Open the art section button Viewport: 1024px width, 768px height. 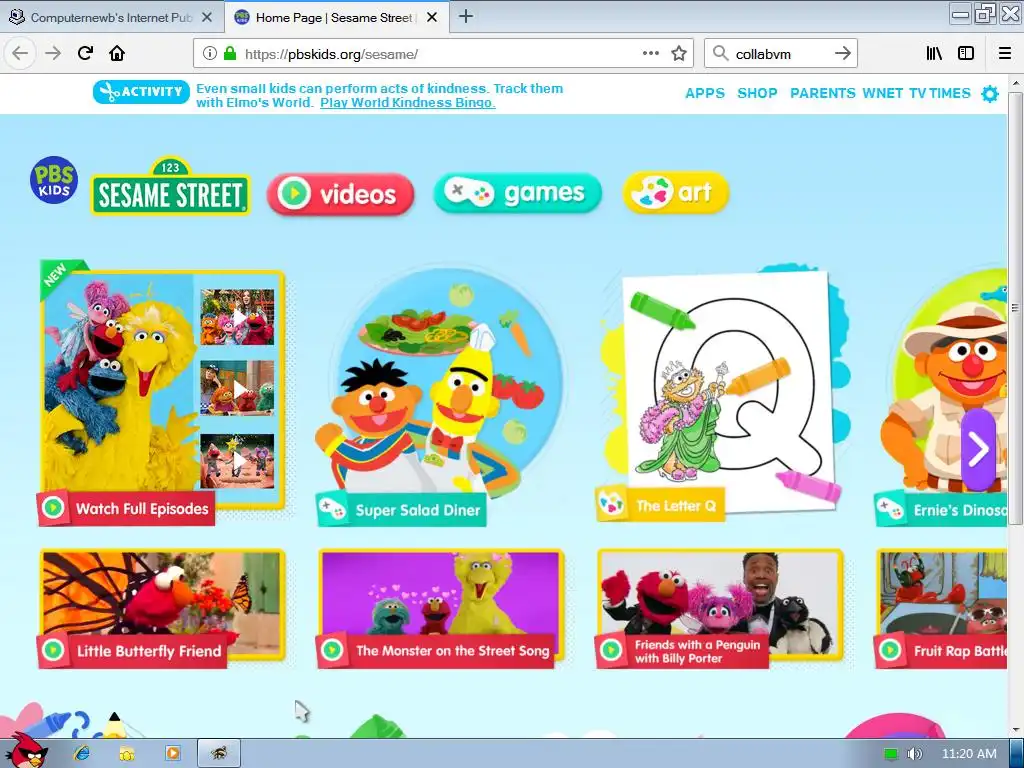(x=676, y=192)
